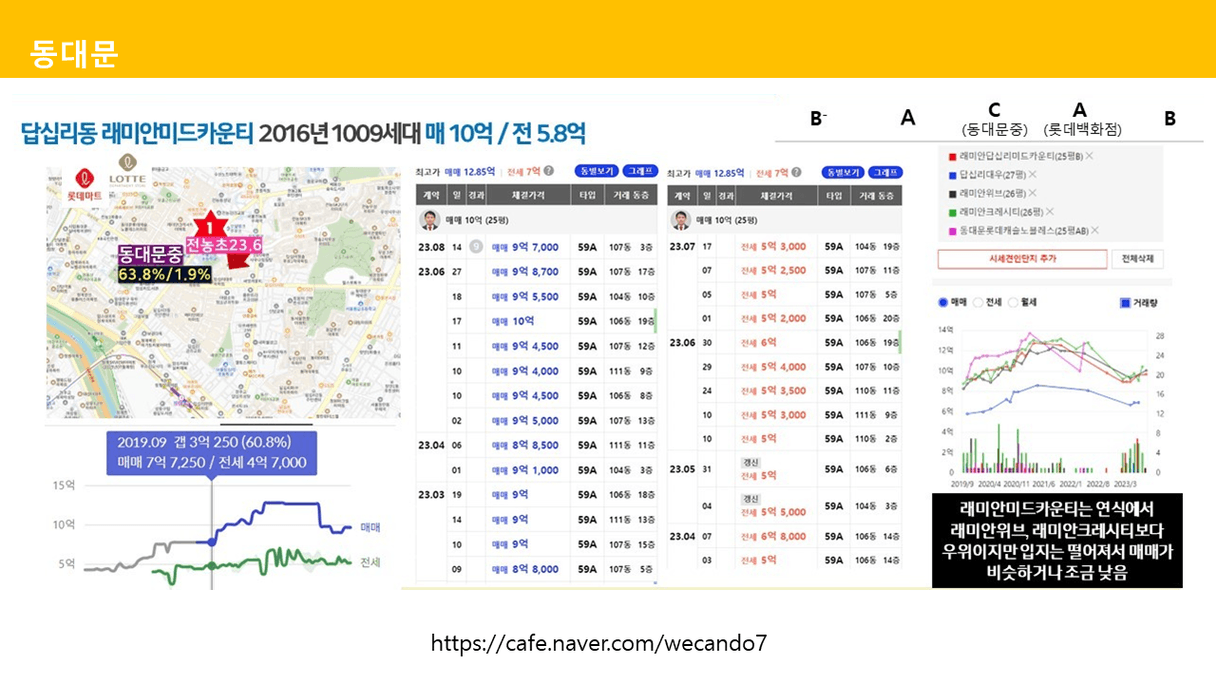Click 타입 column header in right table

[836, 196]
